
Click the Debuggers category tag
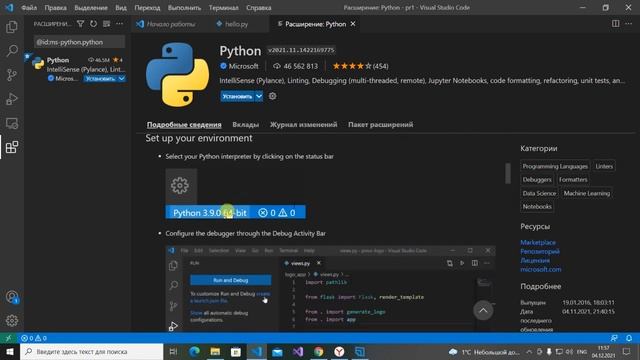click(537, 180)
